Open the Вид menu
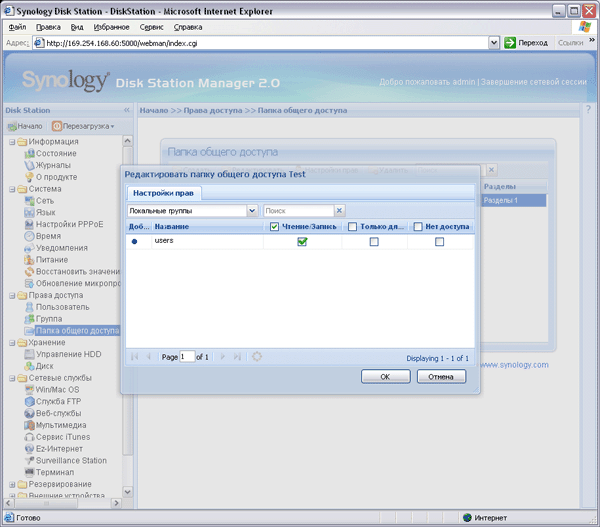600x527 pixels. coord(77,27)
